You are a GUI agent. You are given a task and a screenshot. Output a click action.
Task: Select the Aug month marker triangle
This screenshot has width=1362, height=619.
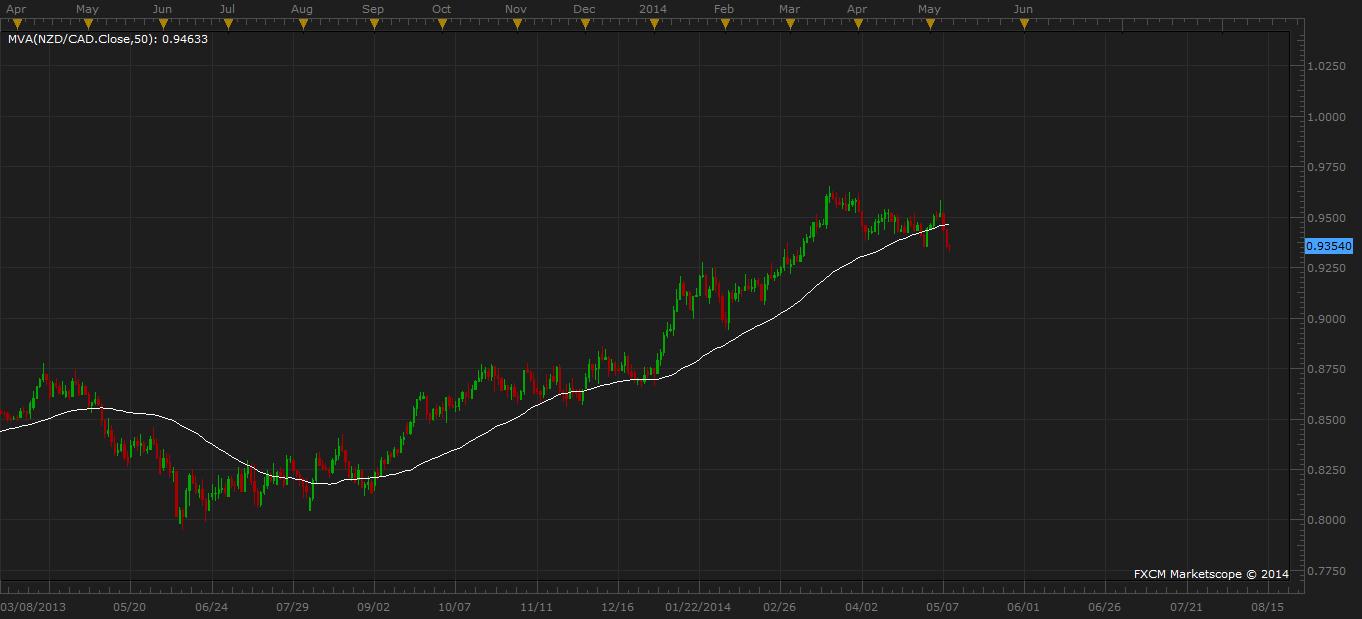point(303,25)
